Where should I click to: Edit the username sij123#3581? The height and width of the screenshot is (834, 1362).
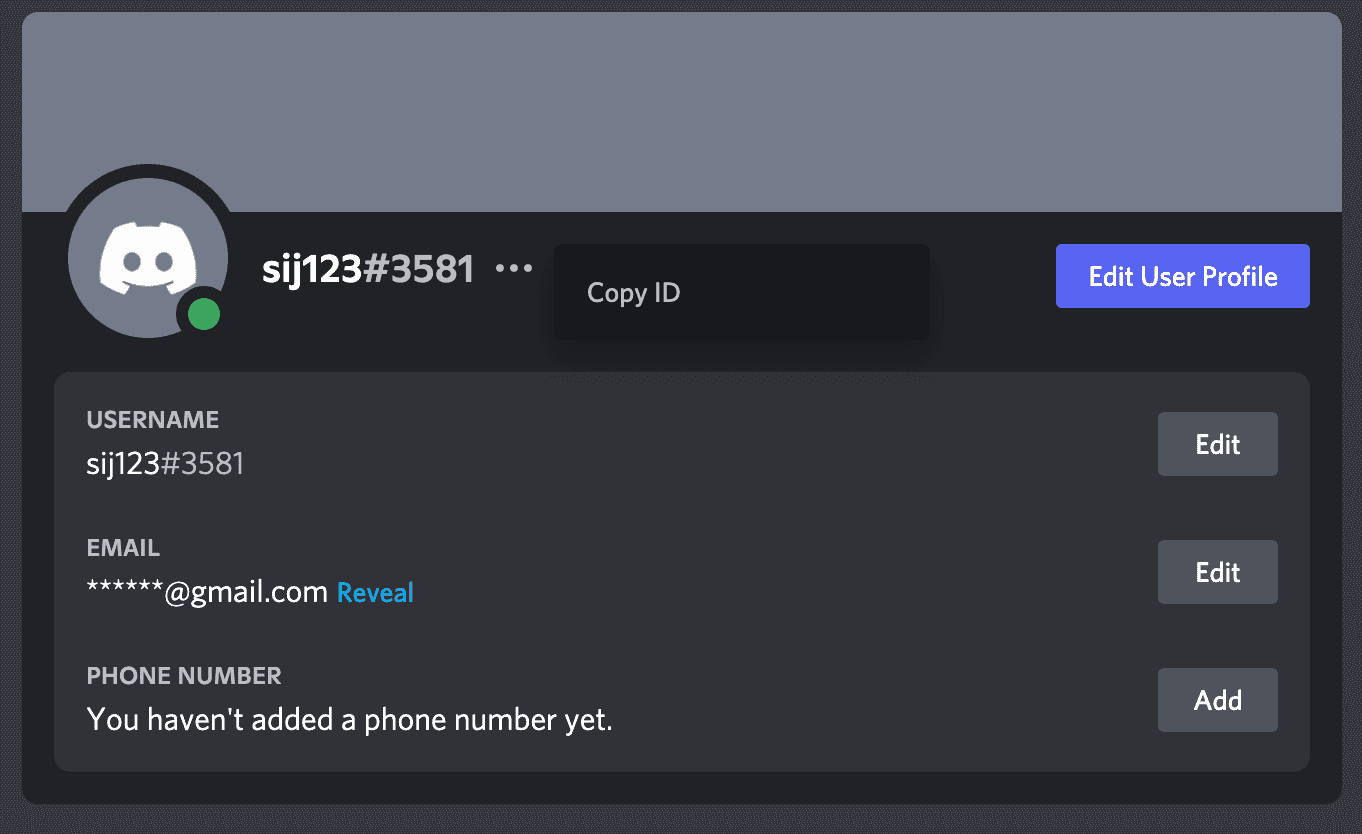pos(1218,444)
